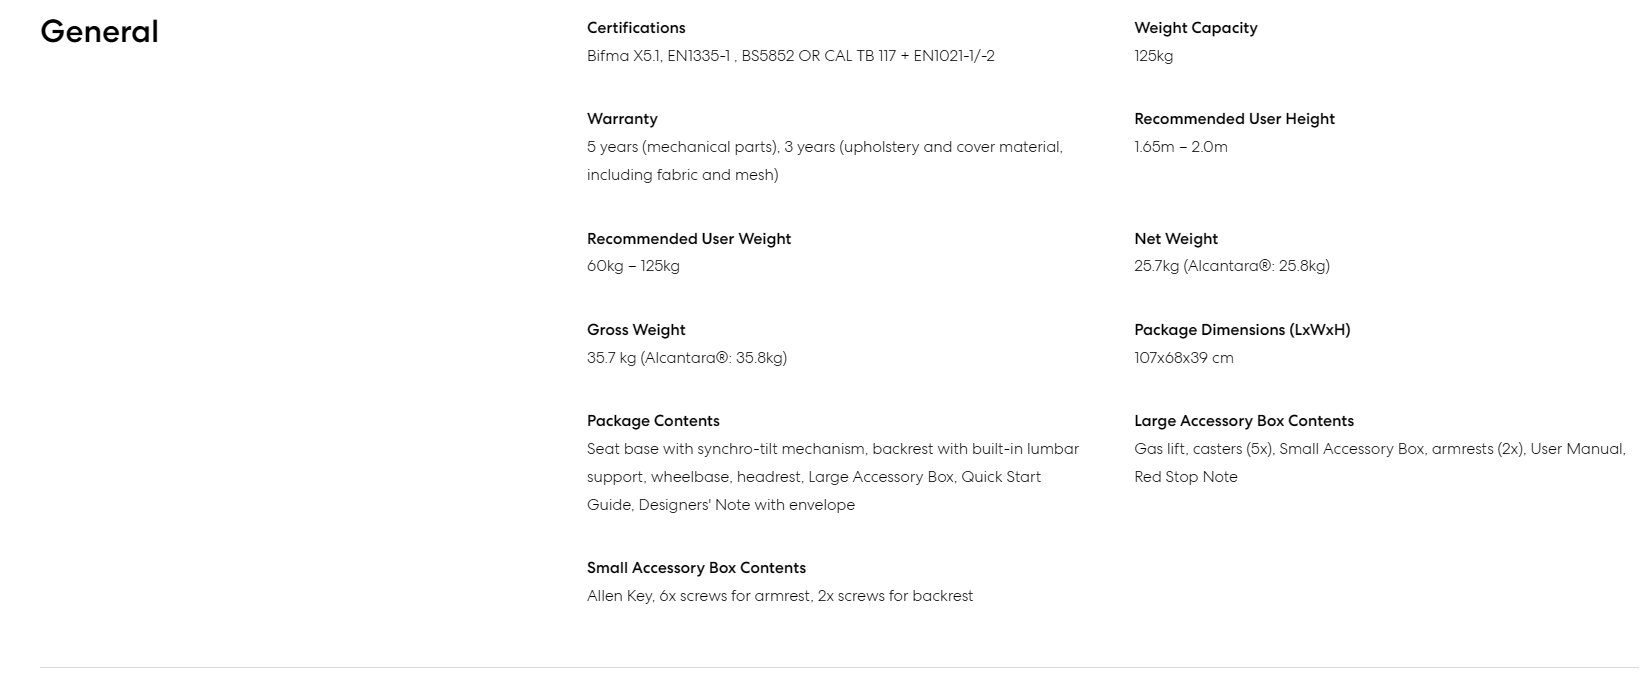Click the Weight Capacity label
Image resolution: width=1641 pixels, height=678 pixels.
(1195, 28)
